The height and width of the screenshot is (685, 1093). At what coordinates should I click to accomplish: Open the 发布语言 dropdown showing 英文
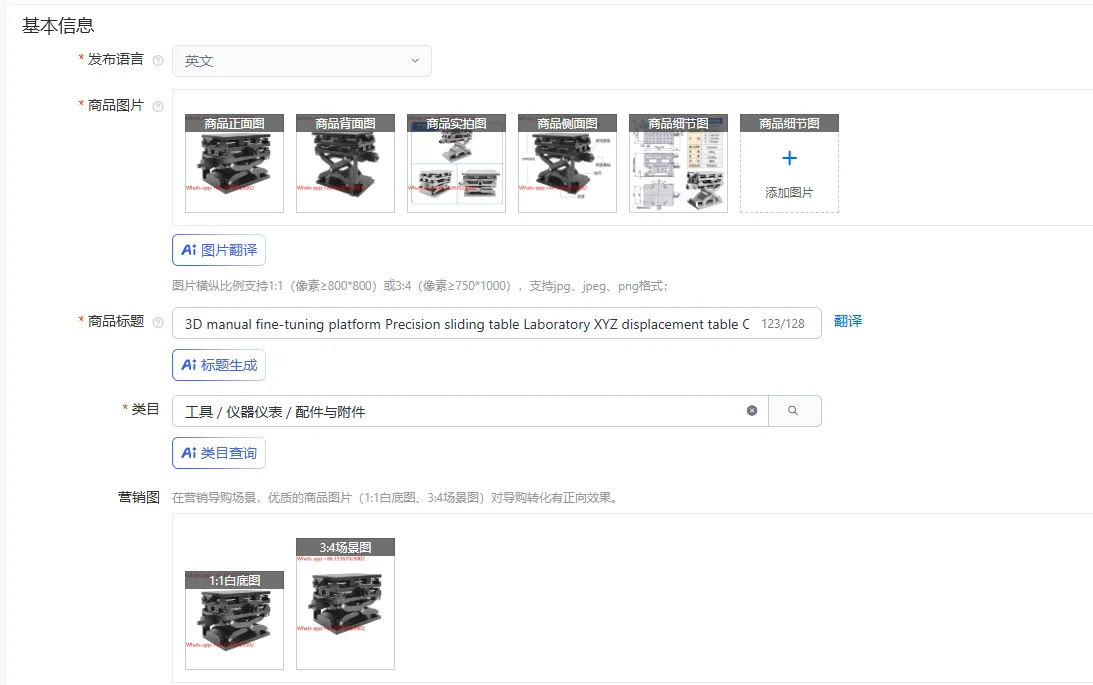pos(301,61)
